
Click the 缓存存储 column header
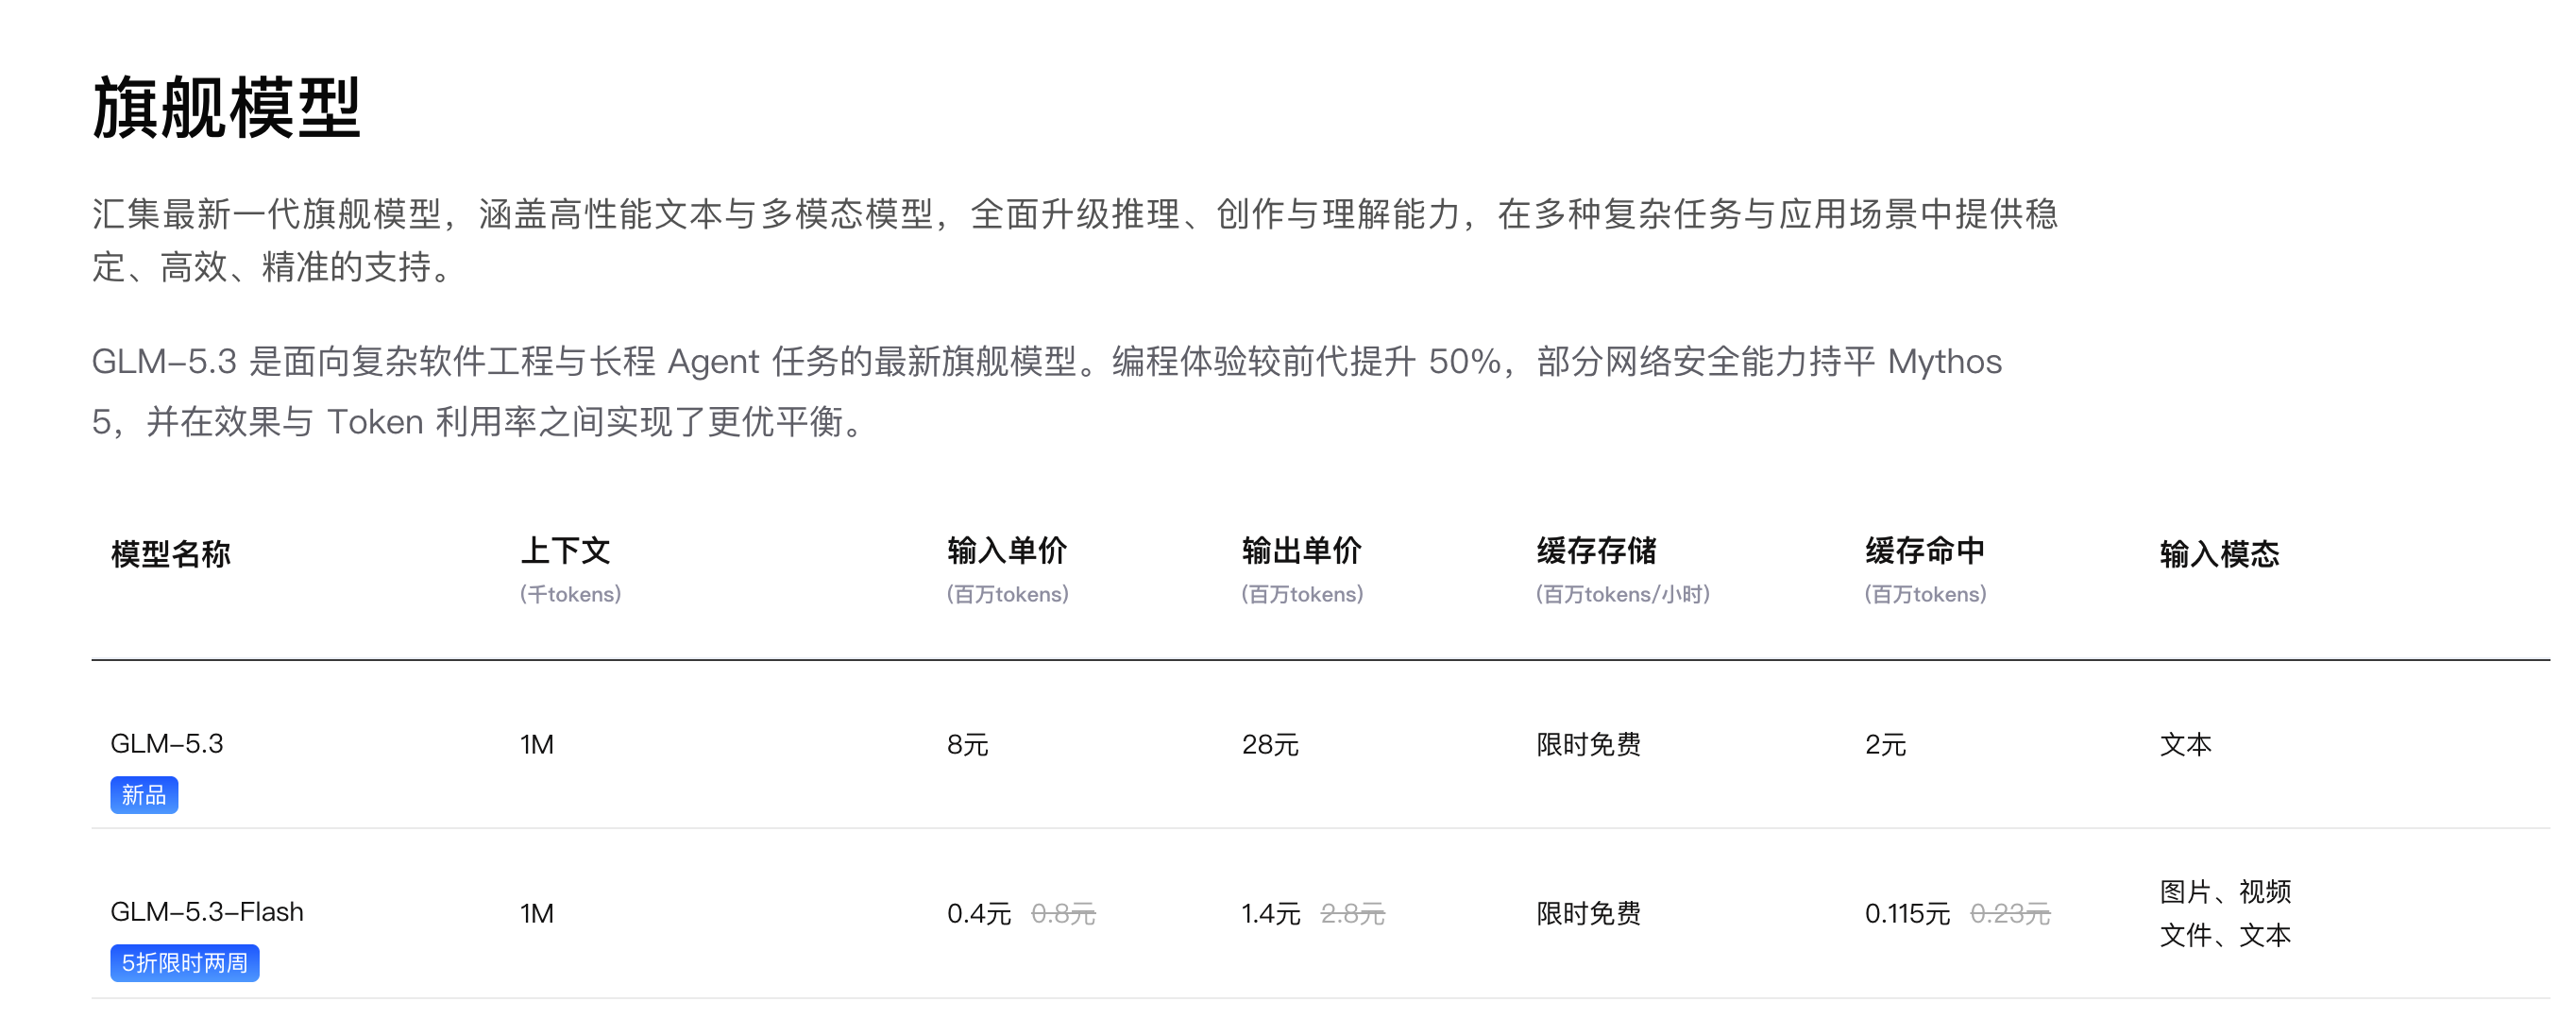click(1597, 551)
